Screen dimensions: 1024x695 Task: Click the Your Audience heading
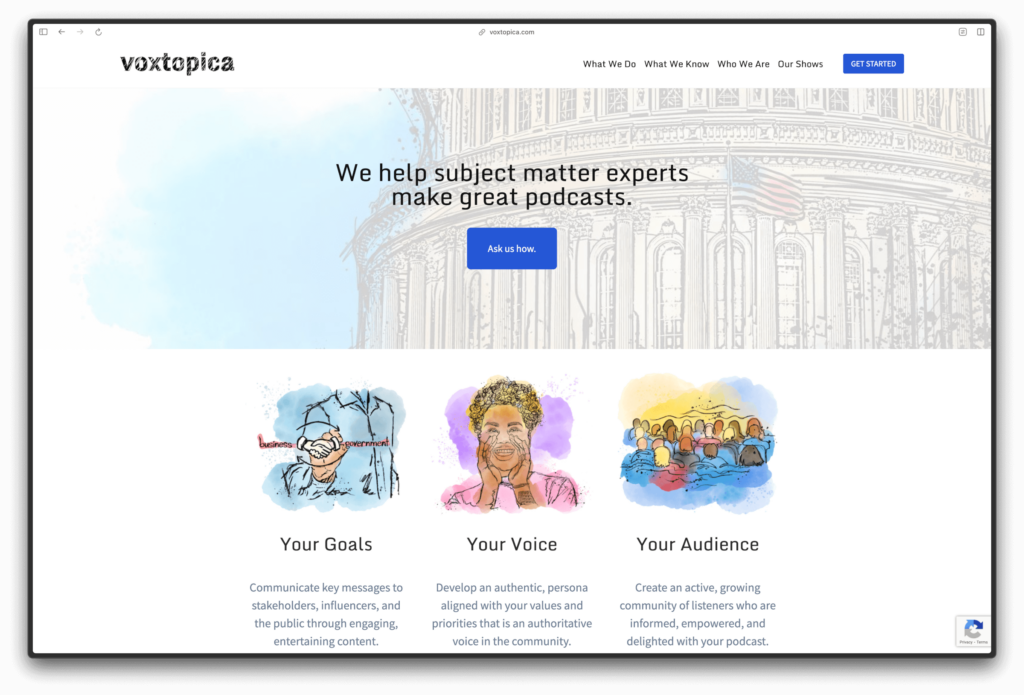(697, 544)
